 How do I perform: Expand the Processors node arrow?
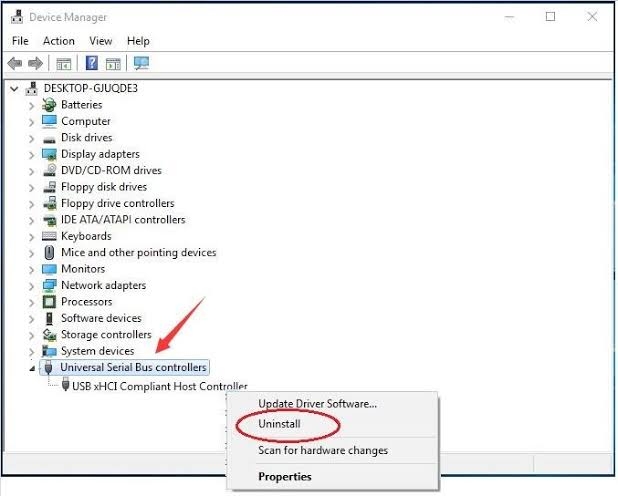point(32,303)
